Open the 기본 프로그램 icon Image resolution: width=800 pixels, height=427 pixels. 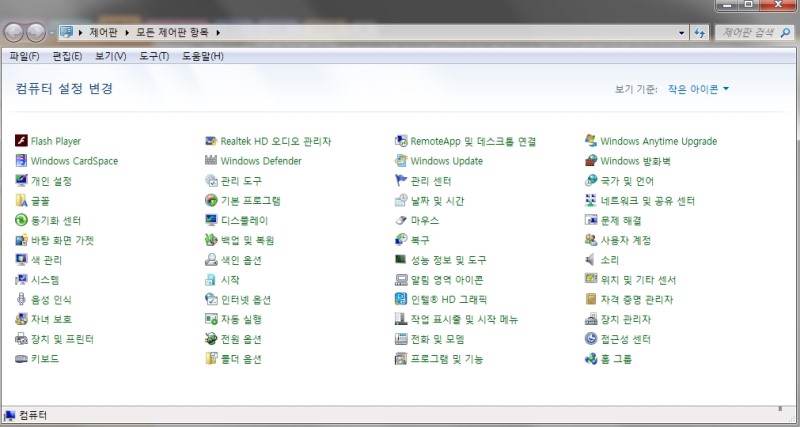point(211,200)
